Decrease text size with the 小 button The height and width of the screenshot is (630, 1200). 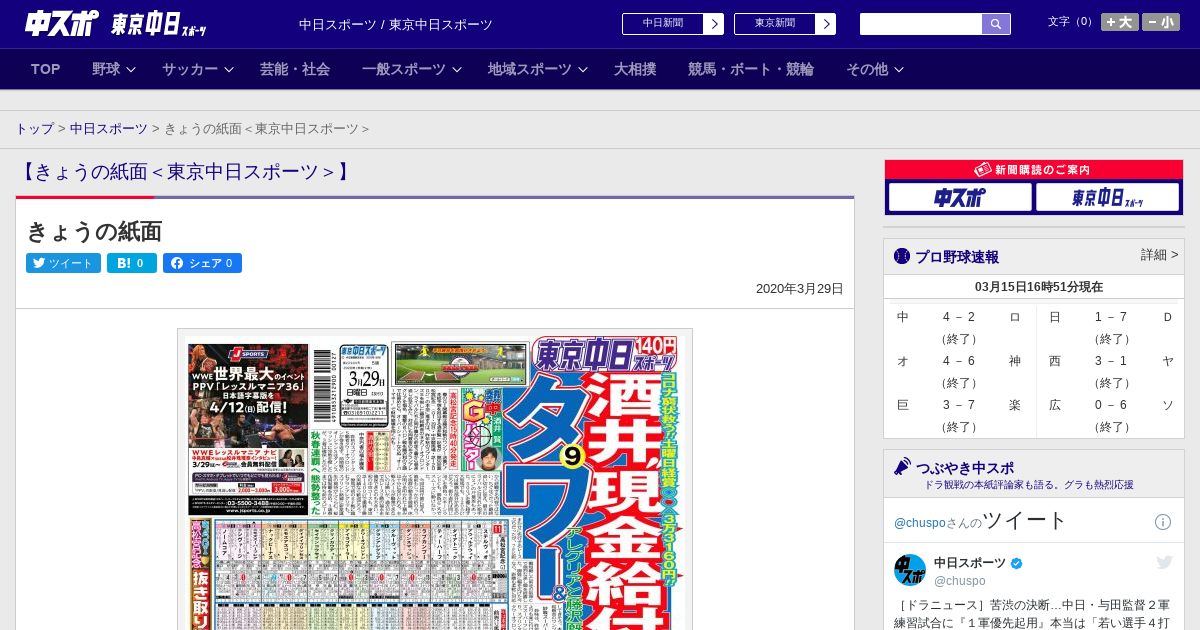point(1161,22)
